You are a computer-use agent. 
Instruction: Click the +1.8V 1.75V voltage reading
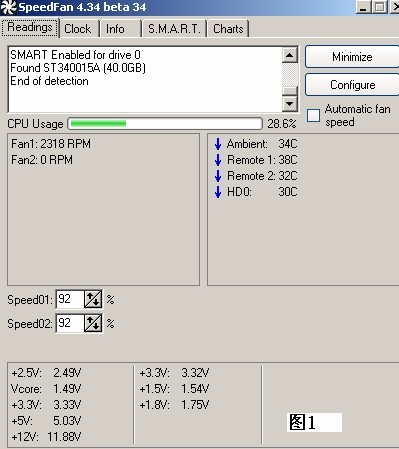click(174, 405)
